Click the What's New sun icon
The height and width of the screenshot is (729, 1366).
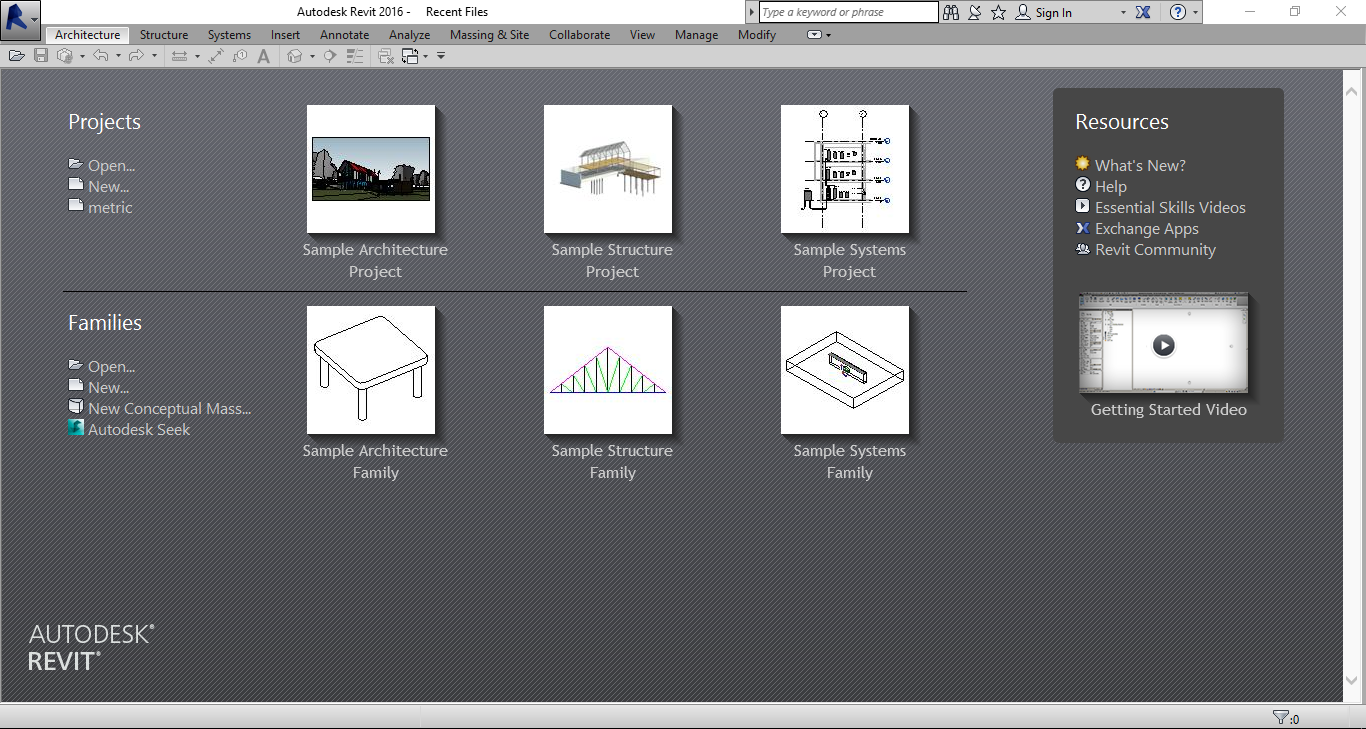click(x=1082, y=164)
